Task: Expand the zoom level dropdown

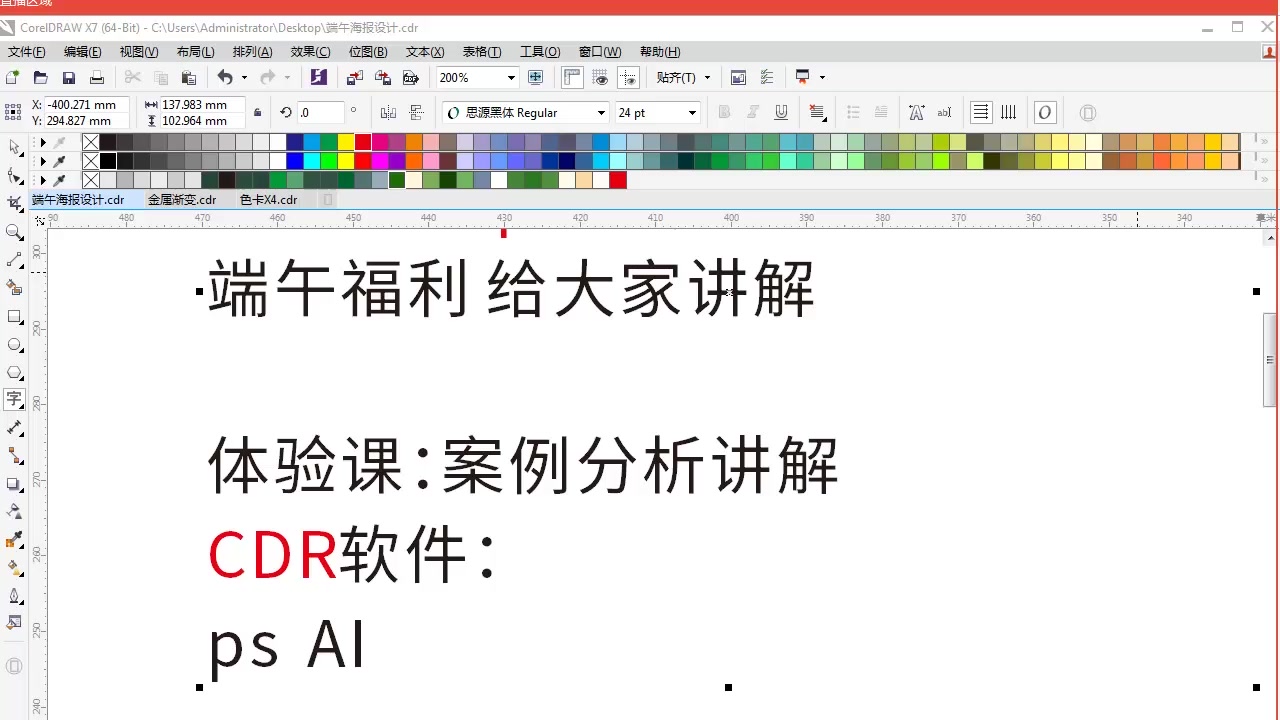Action: pyautogui.click(x=510, y=77)
